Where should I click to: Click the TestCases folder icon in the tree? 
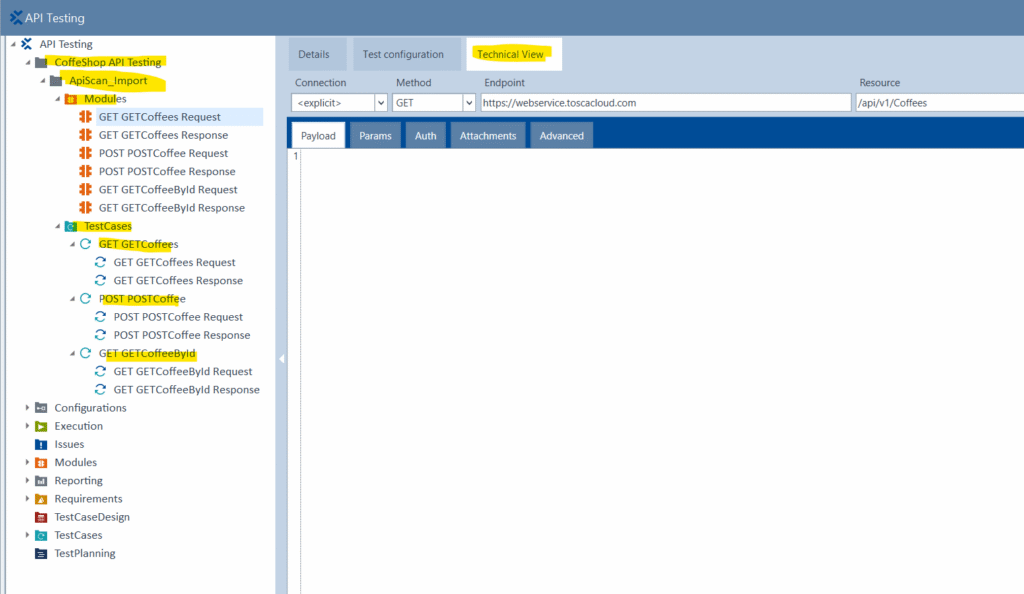click(72, 225)
